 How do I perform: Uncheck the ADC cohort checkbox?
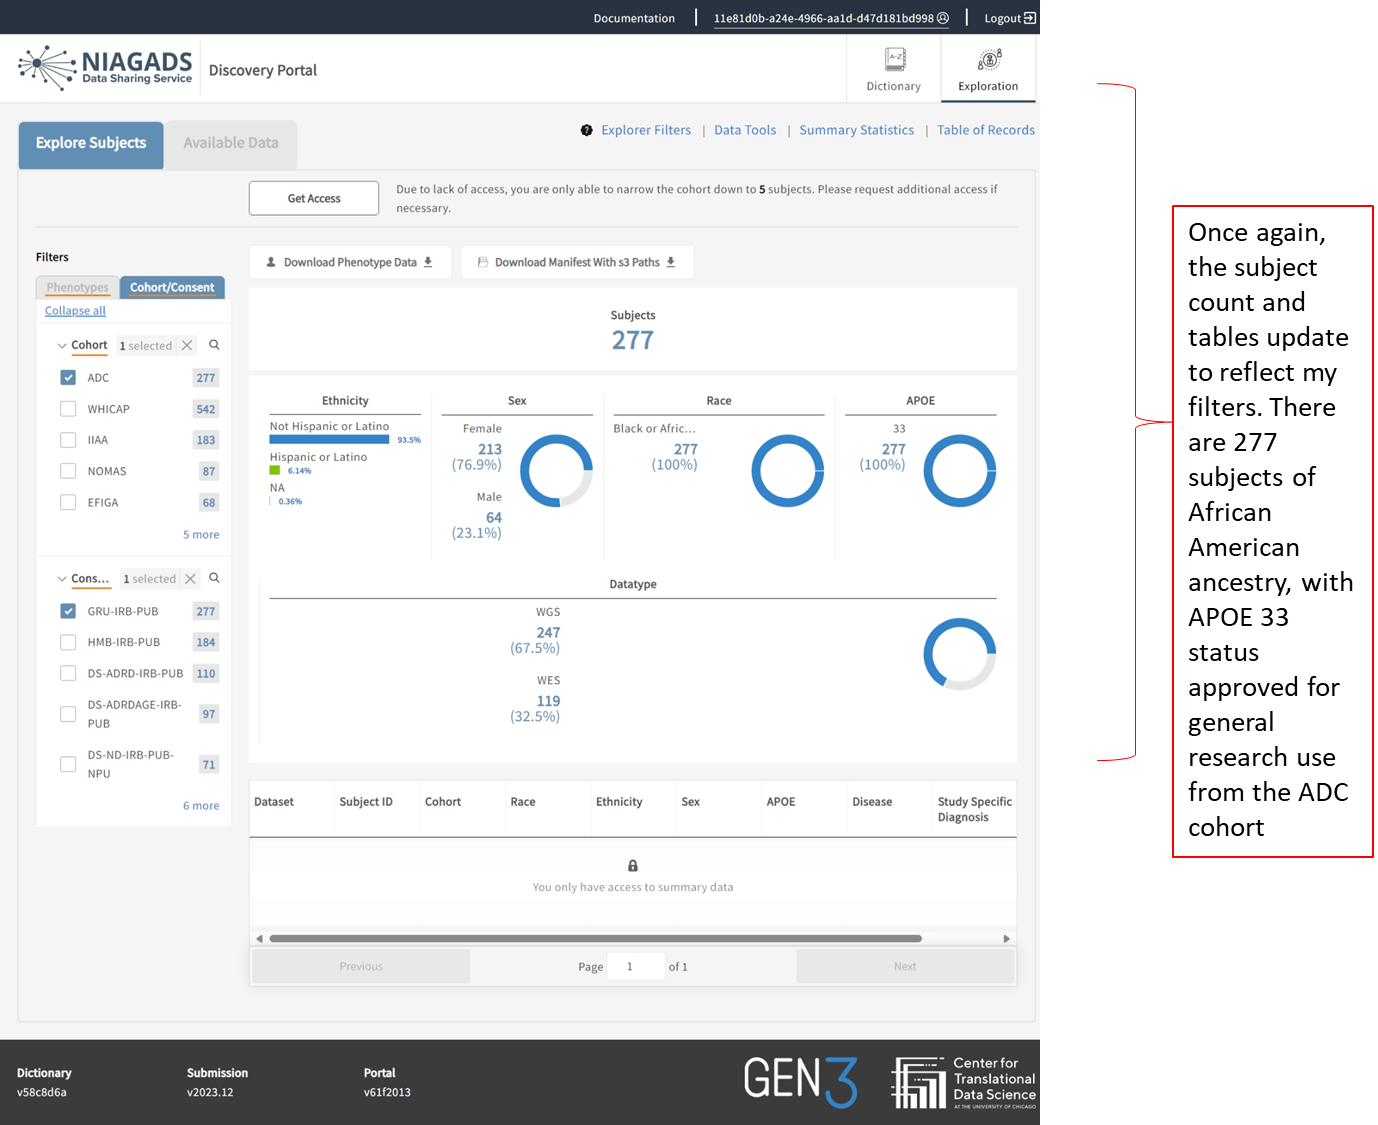[x=68, y=378]
